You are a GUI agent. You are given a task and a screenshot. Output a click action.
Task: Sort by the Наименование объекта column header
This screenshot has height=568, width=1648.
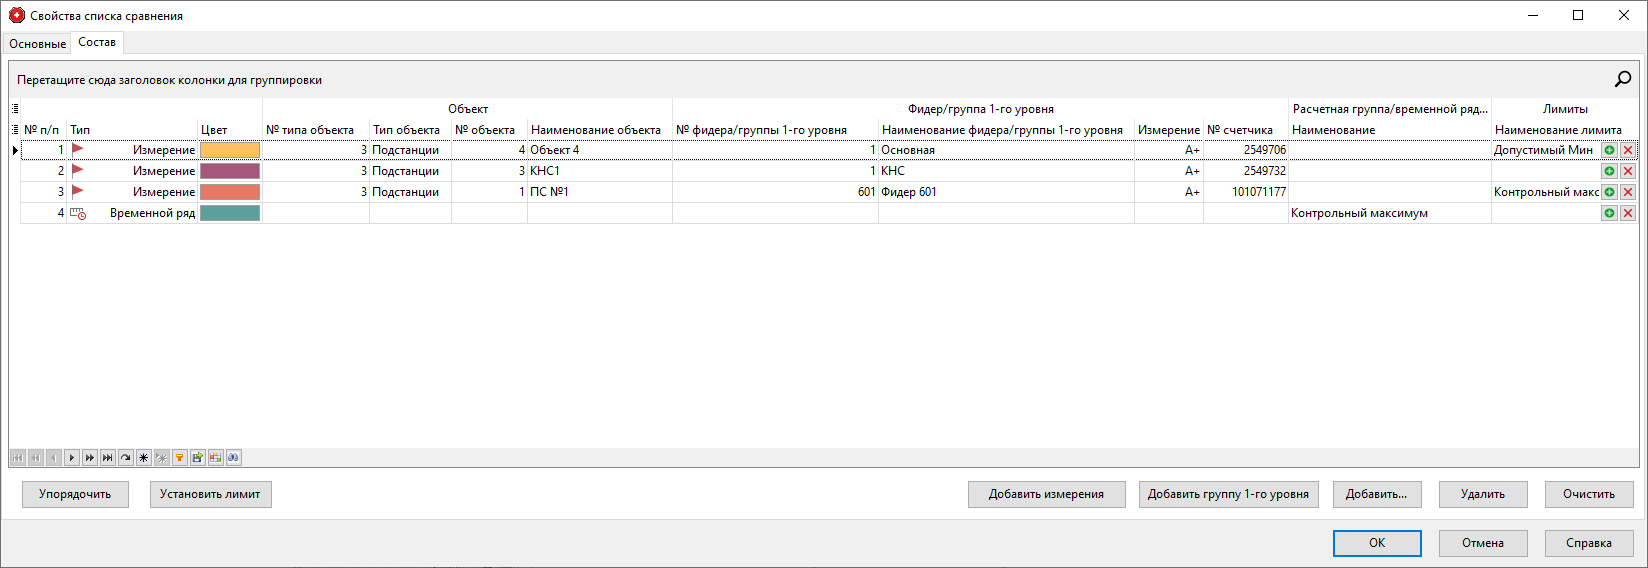coord(596,130)
